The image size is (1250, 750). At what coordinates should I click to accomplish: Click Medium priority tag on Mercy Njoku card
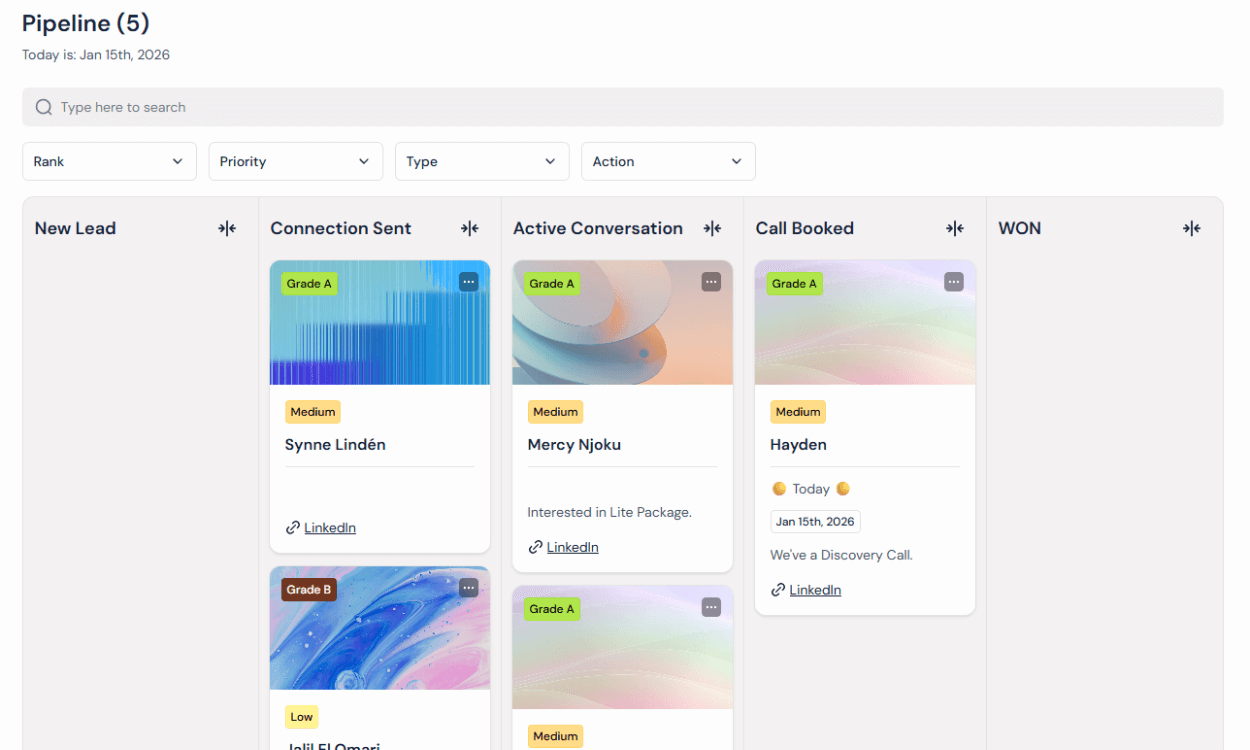click(x=555, y=412)
